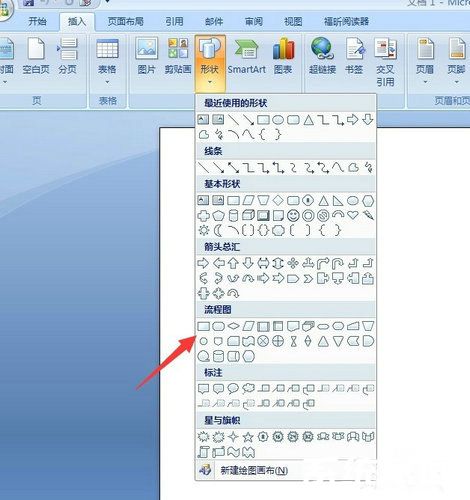The image size is (470, 500).
Task: Select the double arrow line
Action: tap(233, 167)
